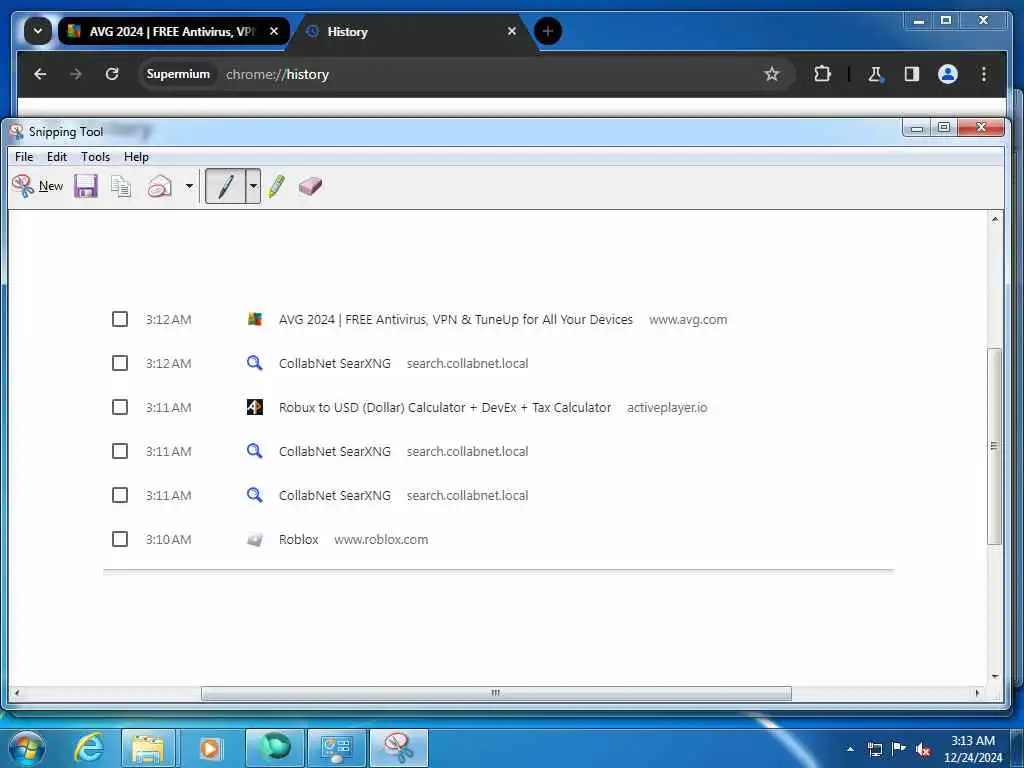Open a new browser tab
The image size is (1024, 768).
tap(548, 31)
